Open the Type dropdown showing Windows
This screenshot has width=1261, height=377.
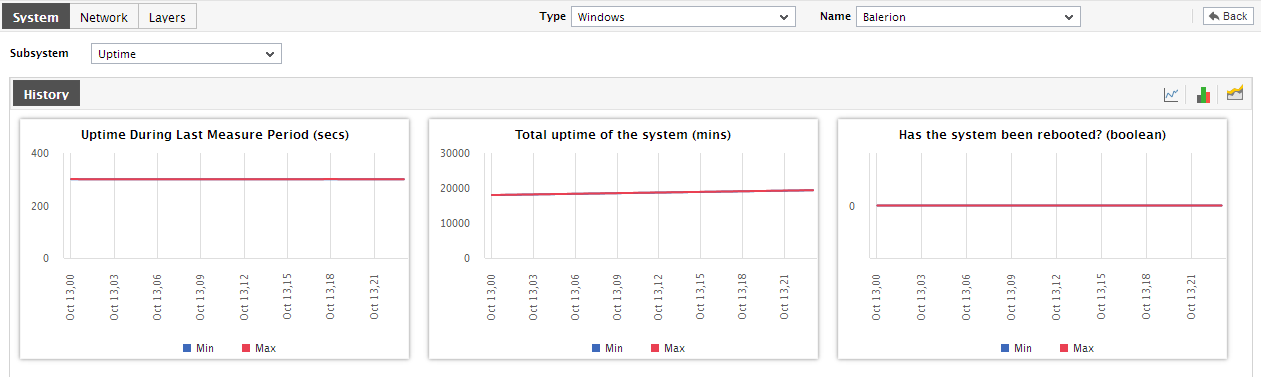pyautogui.click(x=683, y=17)
